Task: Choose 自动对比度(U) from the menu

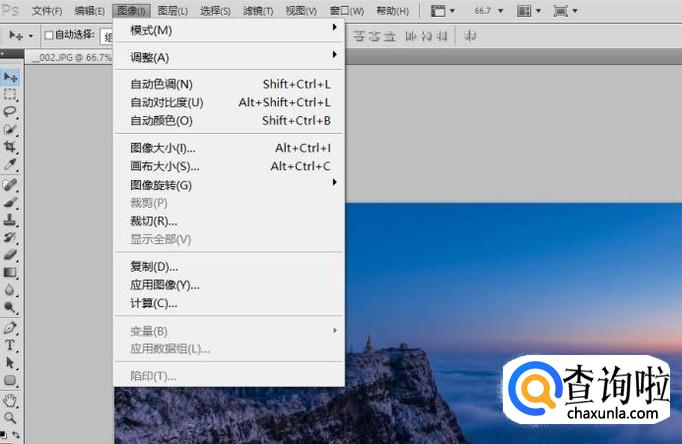Action: pyautogui.click(x=229, y=102)
